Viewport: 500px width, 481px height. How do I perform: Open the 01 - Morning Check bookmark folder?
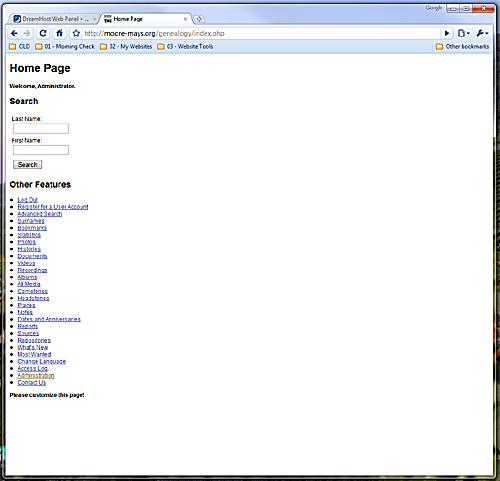(x=65, y=46)
